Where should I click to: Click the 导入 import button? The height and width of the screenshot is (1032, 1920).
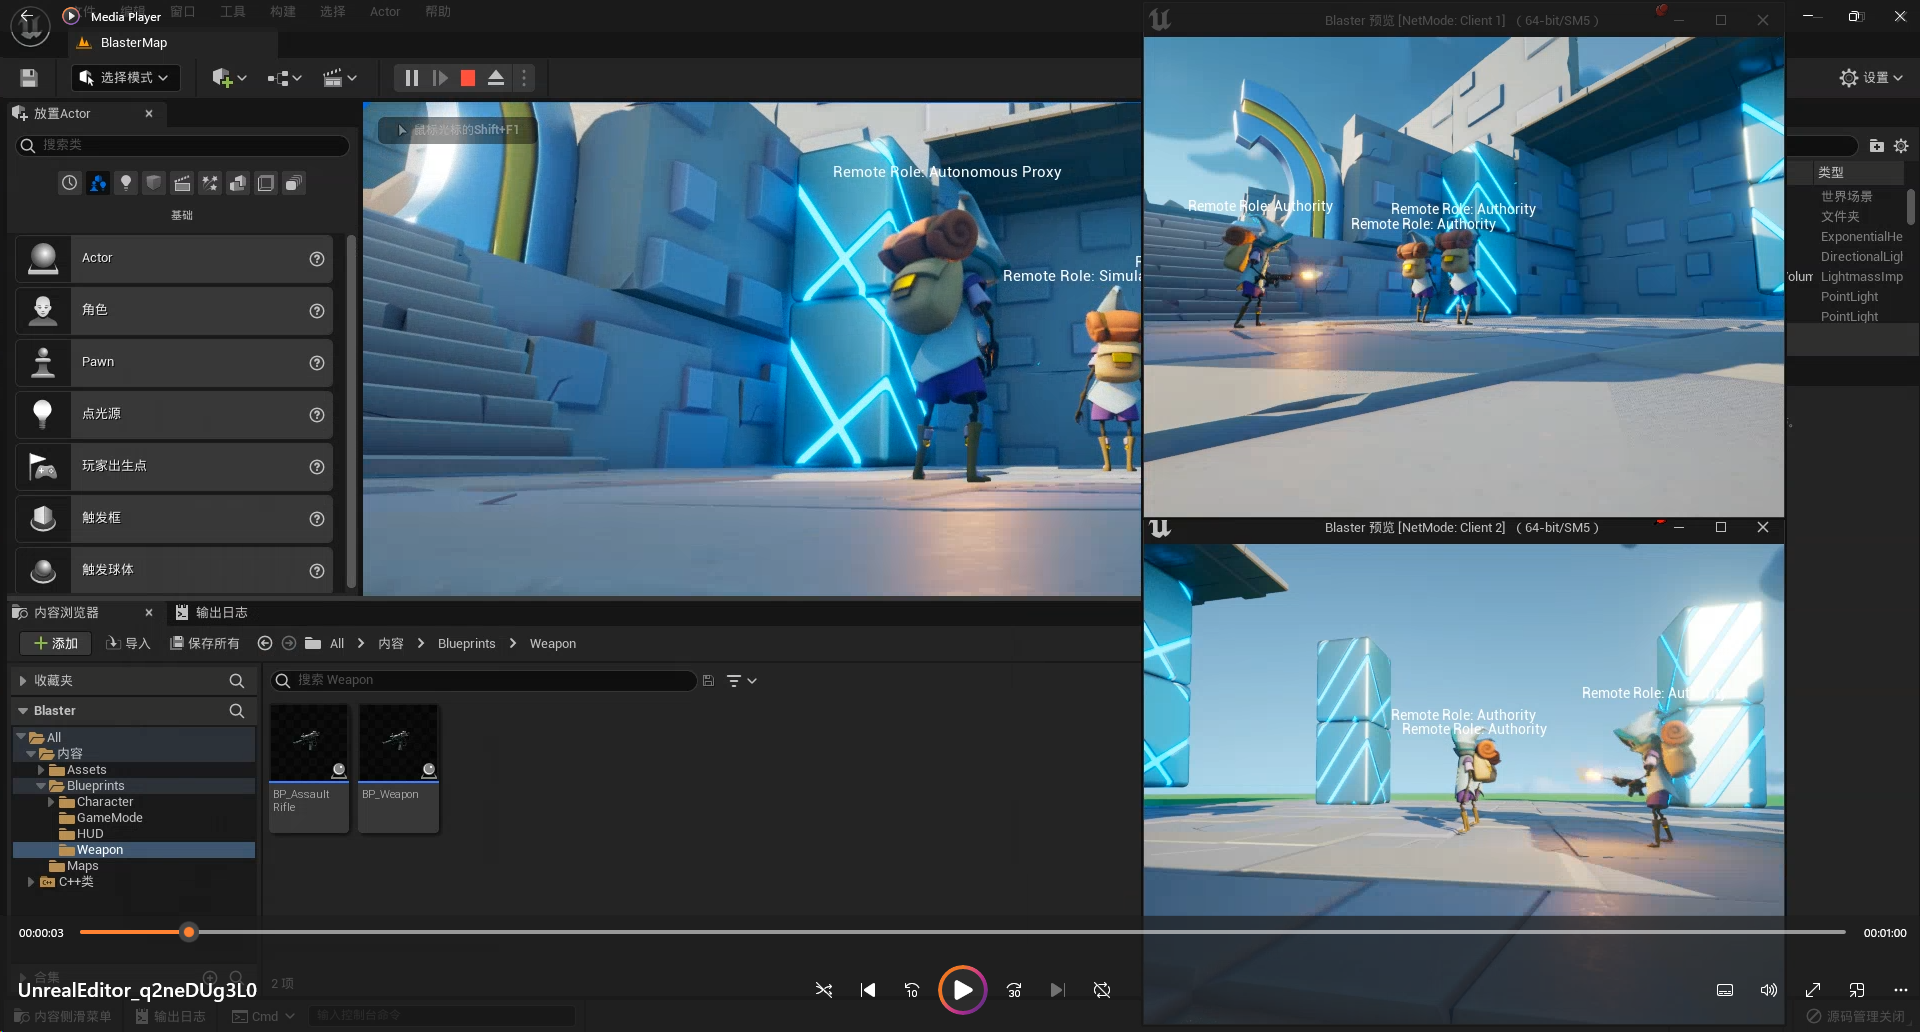pyautogui.click(x=128, y=644)
